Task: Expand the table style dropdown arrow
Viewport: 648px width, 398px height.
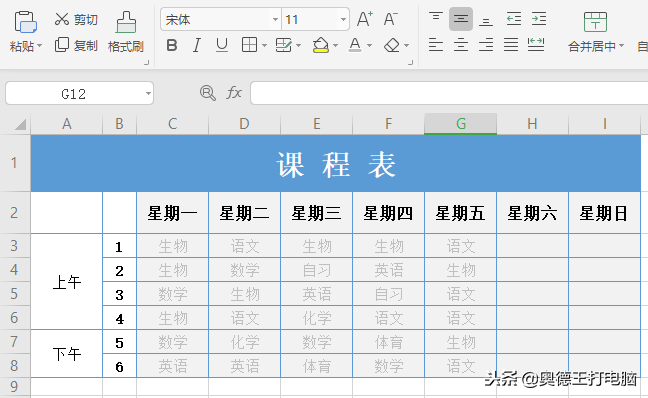Action: tap(299, 45)
